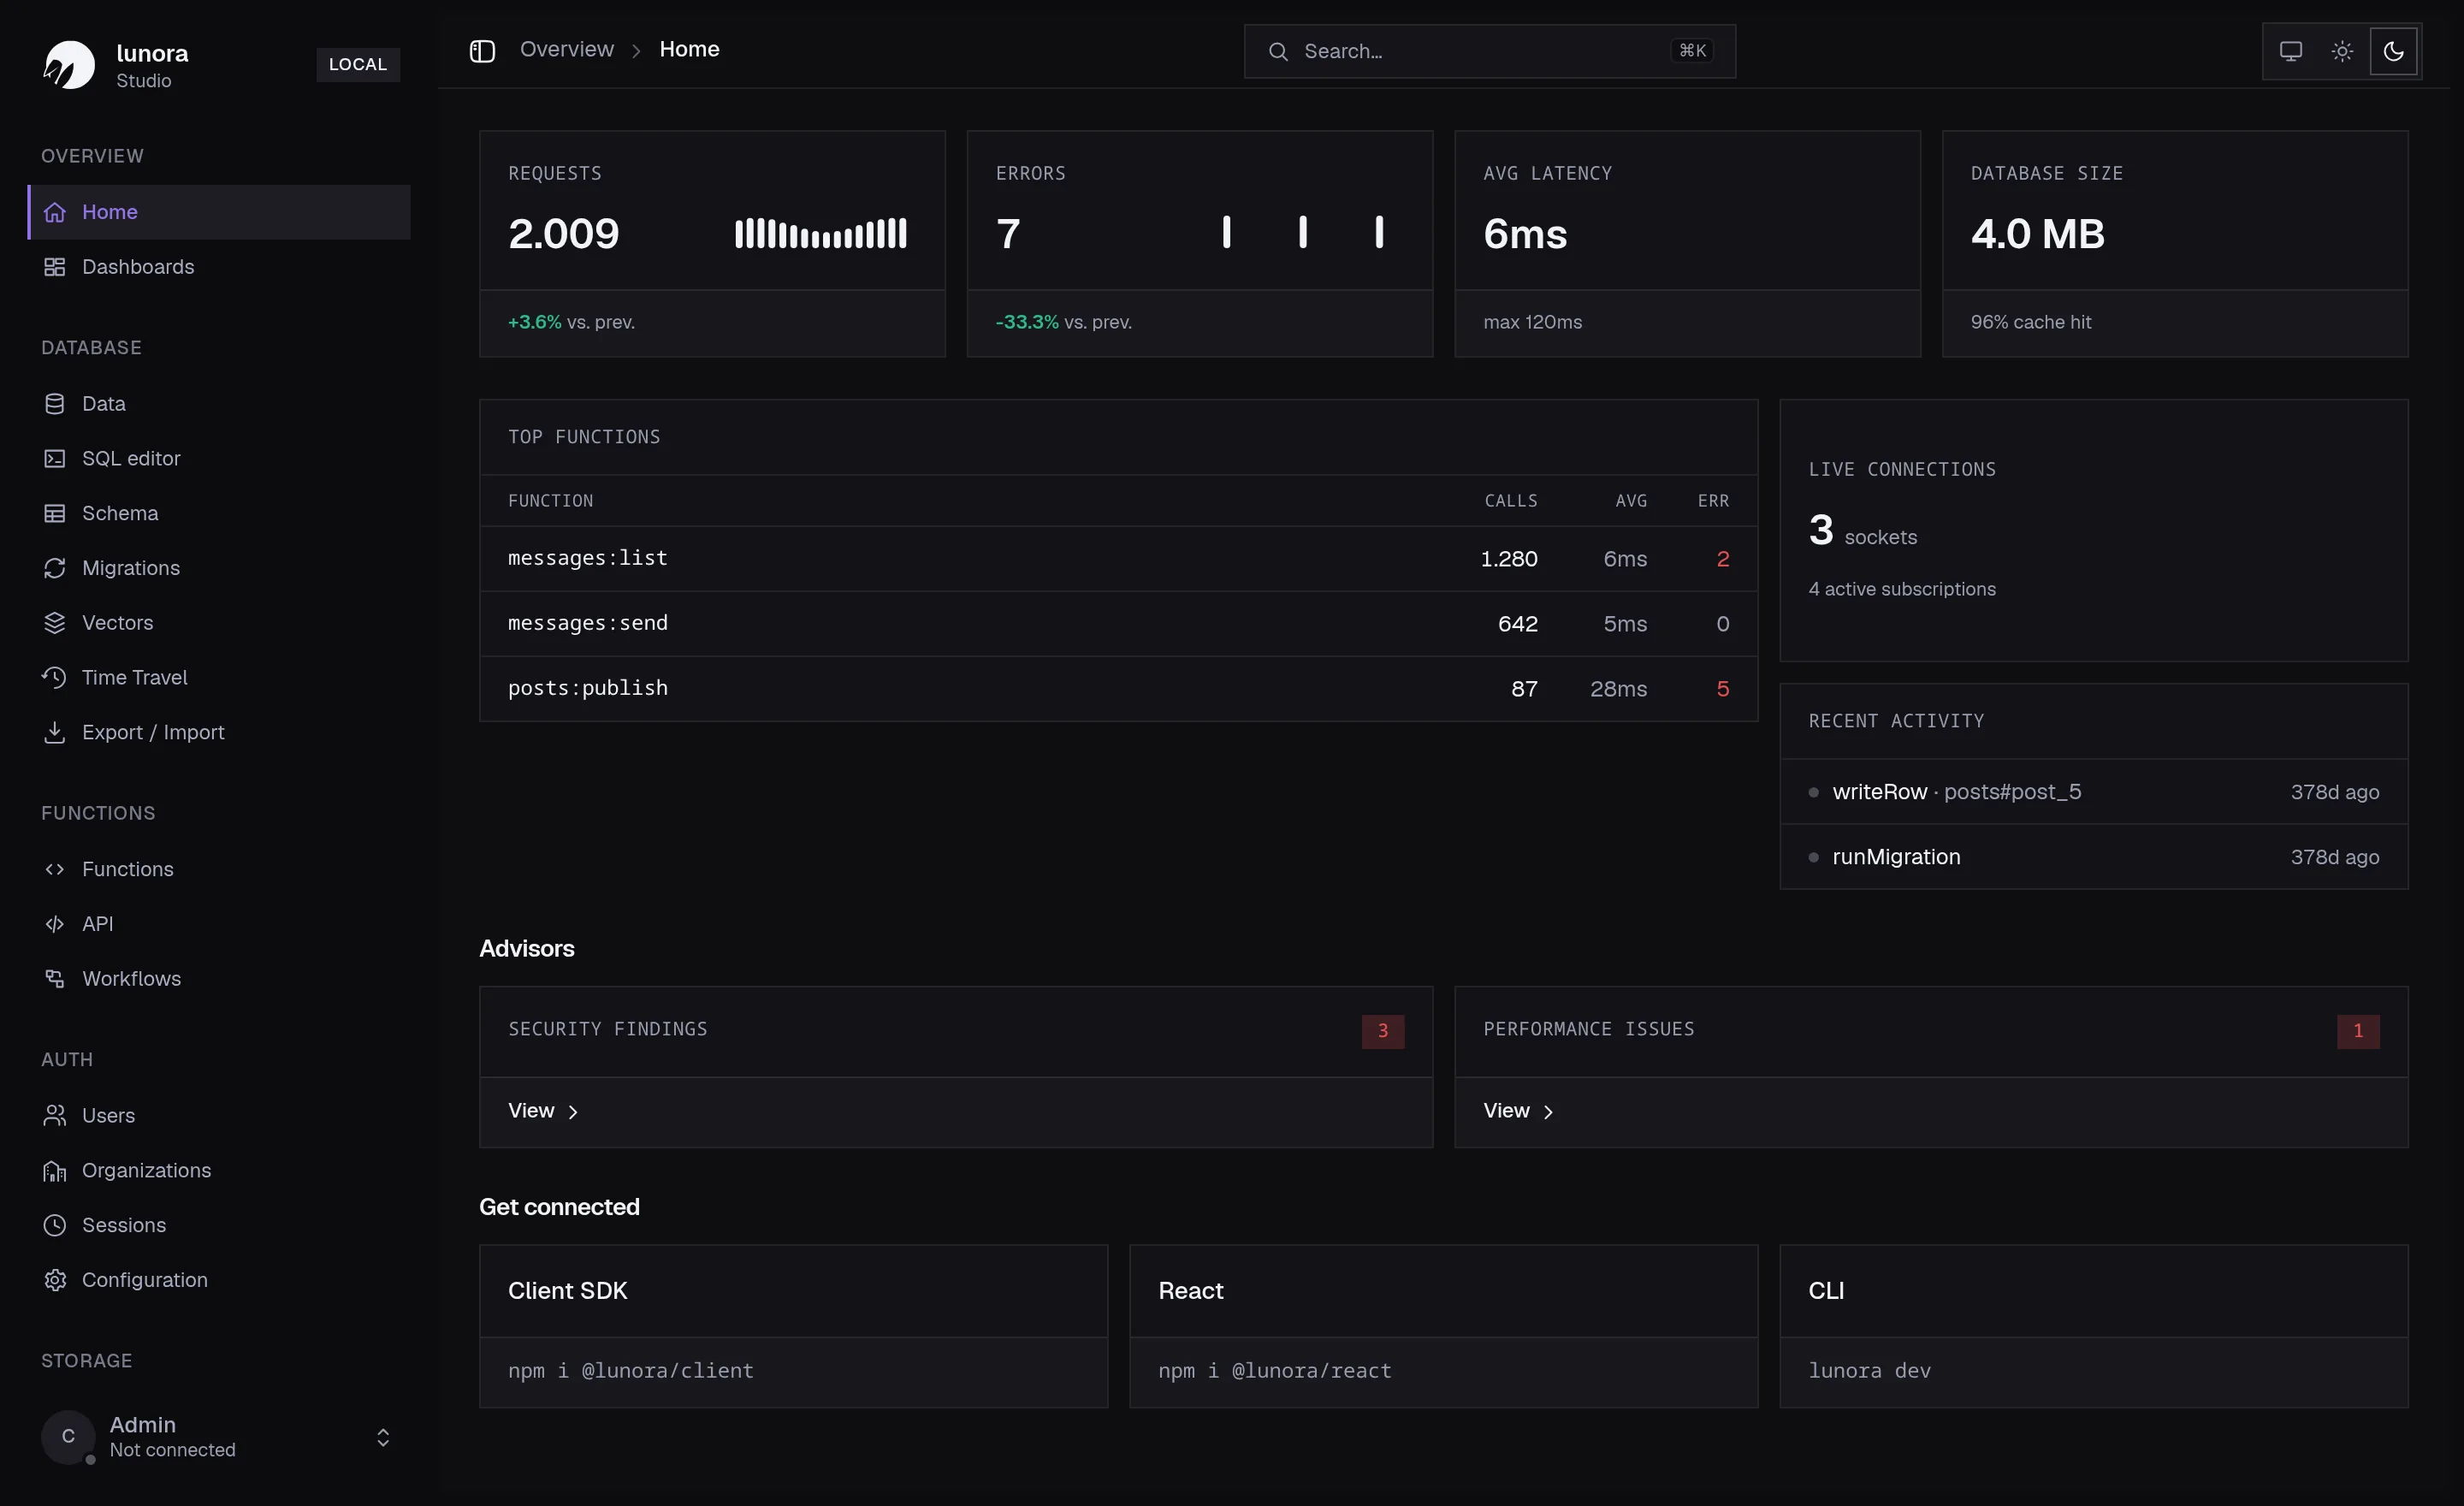Open the SQL editor page
2464x1506 pixels.
point(219,458)
